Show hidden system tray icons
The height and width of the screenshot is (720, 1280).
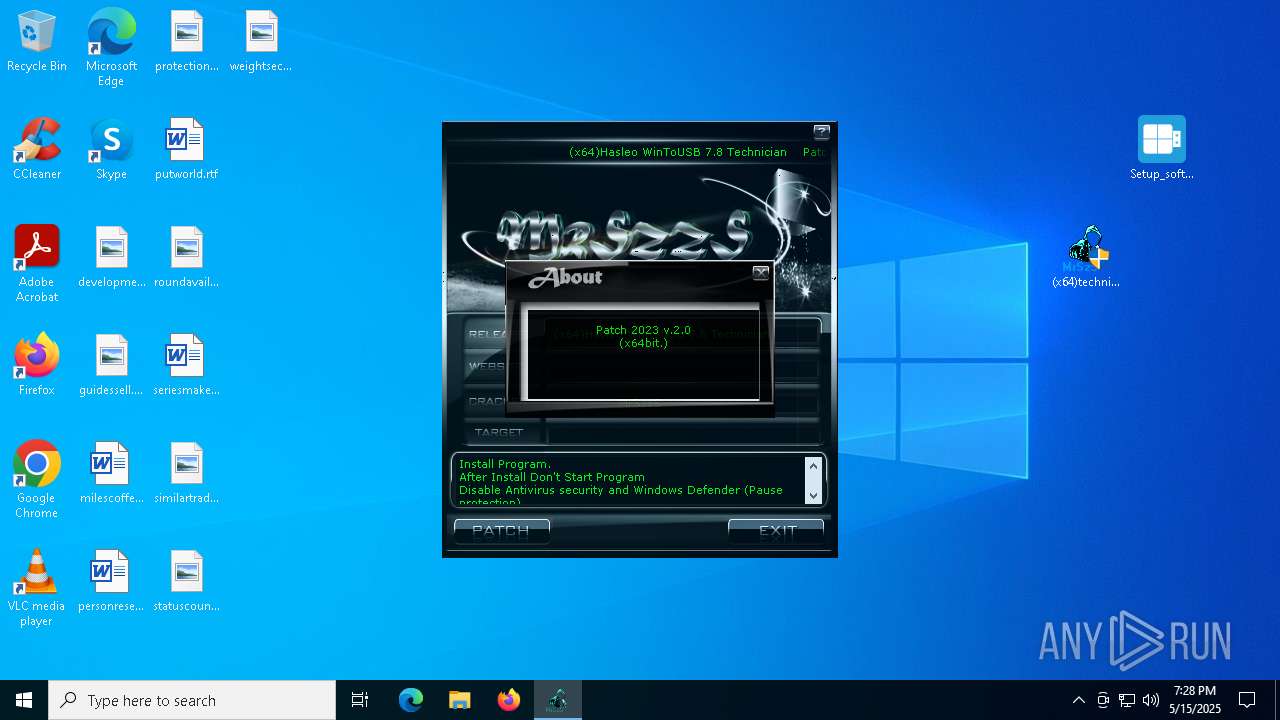1078,700
